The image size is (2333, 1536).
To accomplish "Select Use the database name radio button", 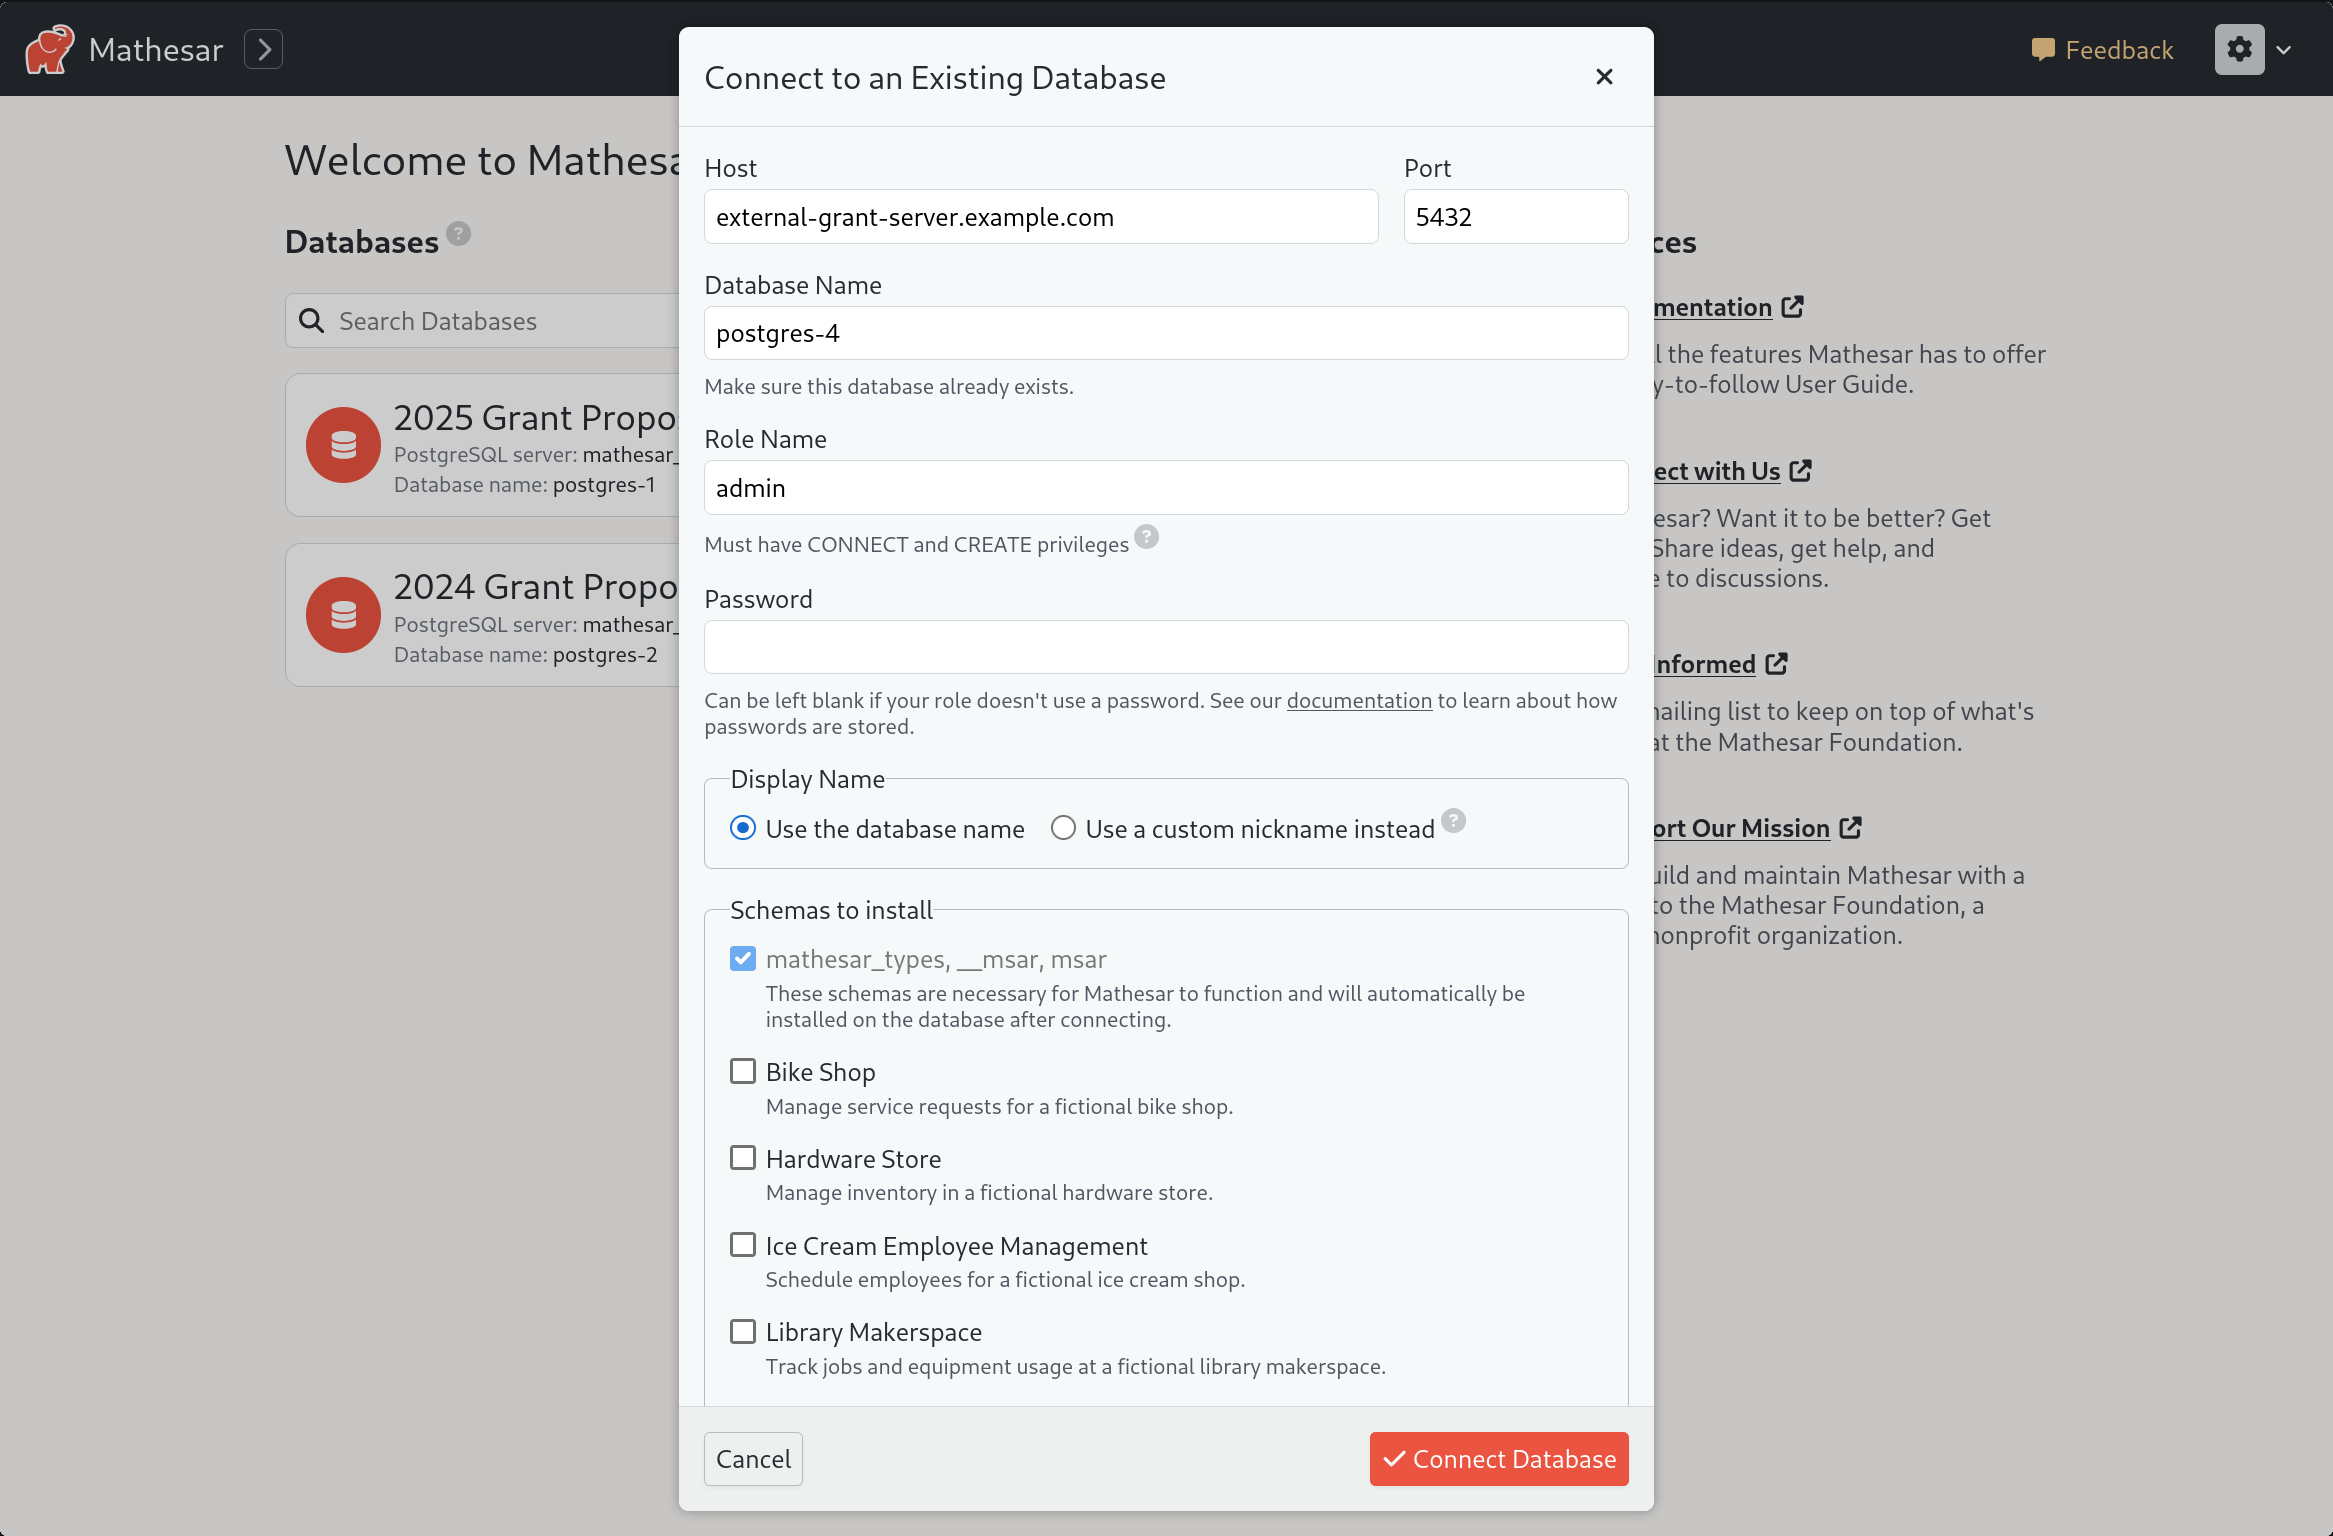I will [742, 828].
